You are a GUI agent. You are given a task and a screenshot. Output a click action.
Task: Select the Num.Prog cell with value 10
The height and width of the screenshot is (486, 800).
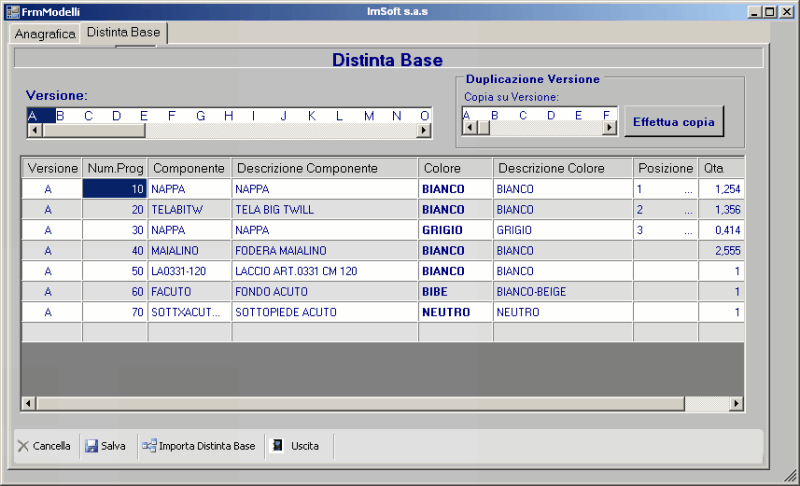click(x=115, y=189)
